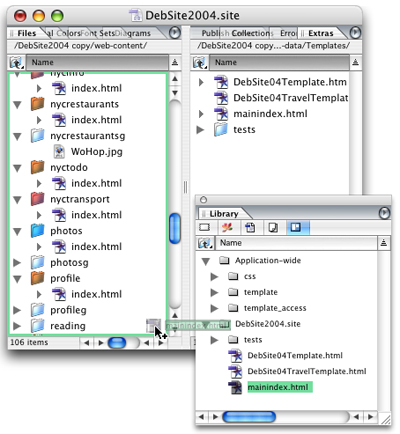This screenshot has width=400, height=434.
Task: Select DebSite04Template.html icon in Library
Action: (x=235, y=356)
